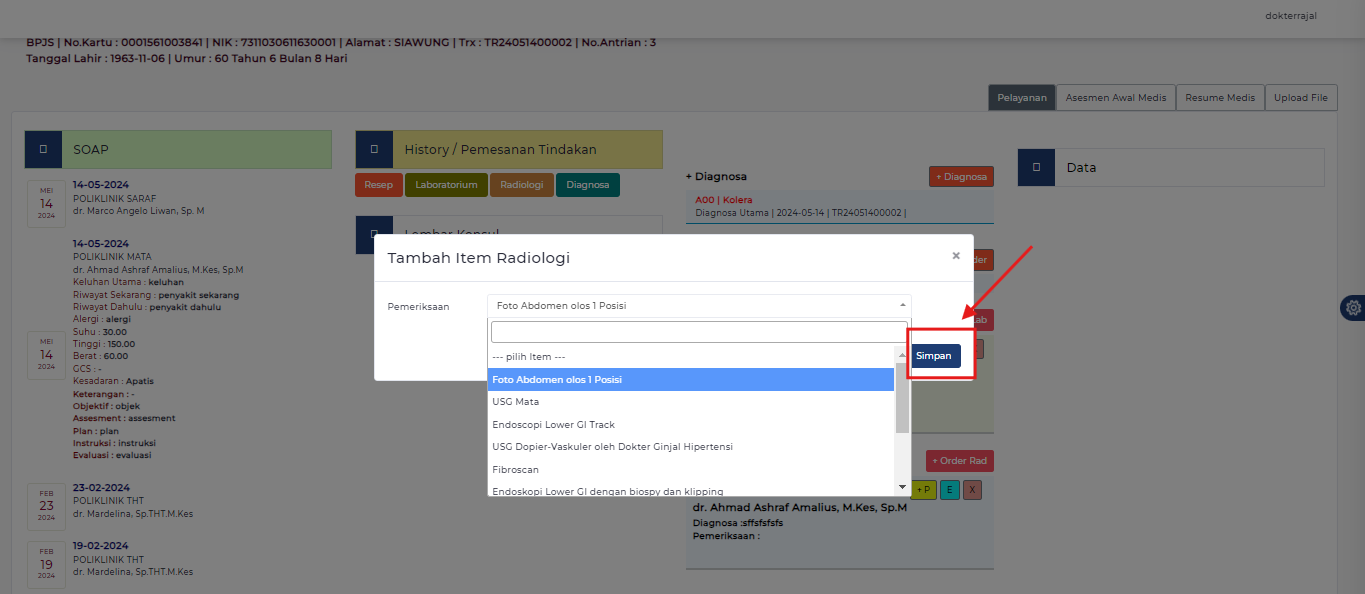The height and width of the screenshot is (594, 1365).
Task: Select Fibroscan from the dropdown list
Action: coord(600,468)
